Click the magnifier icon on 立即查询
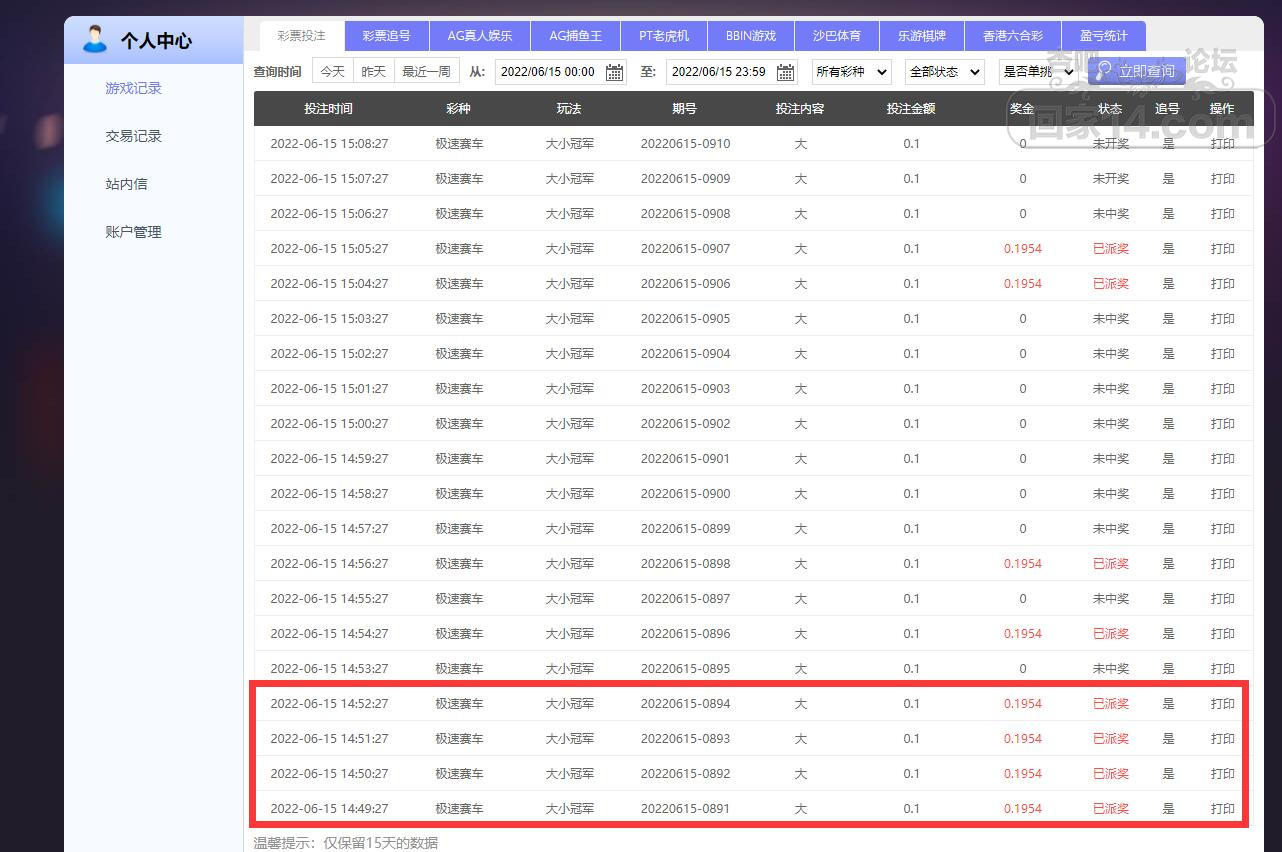Viewport: 1282px width, 852px height. coord(1103,71)
